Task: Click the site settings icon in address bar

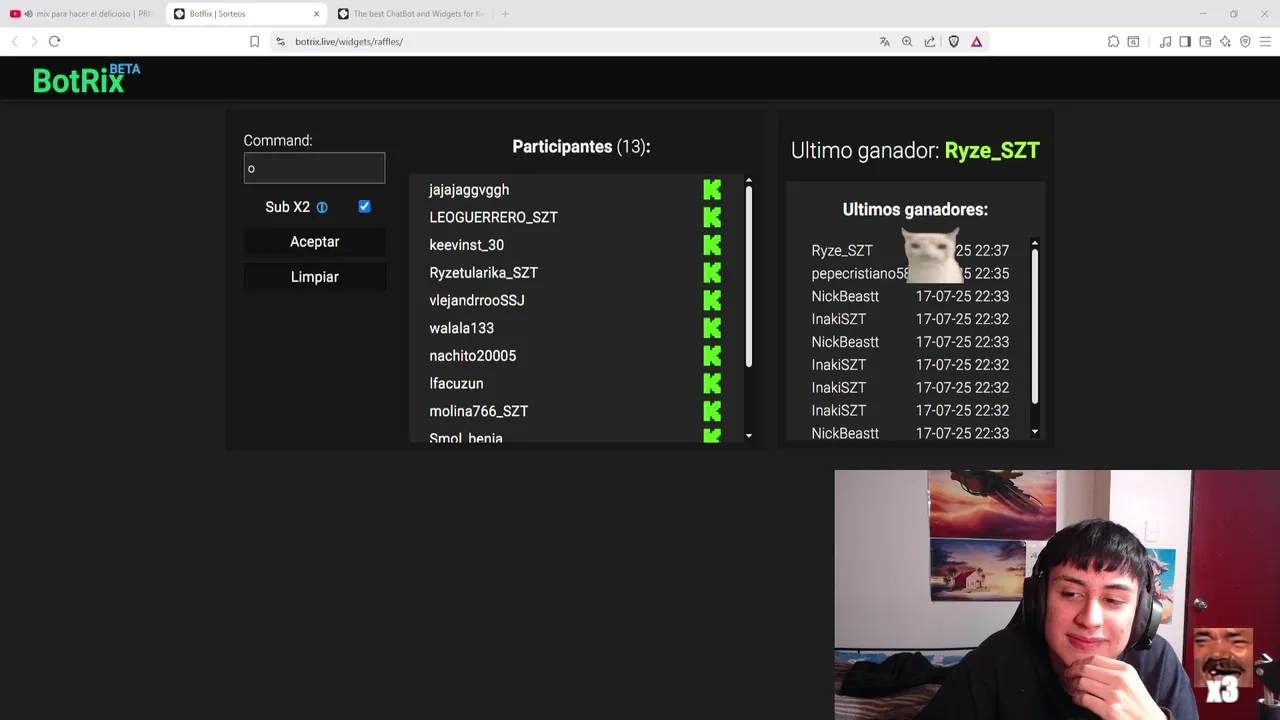Action: (280, 42)
